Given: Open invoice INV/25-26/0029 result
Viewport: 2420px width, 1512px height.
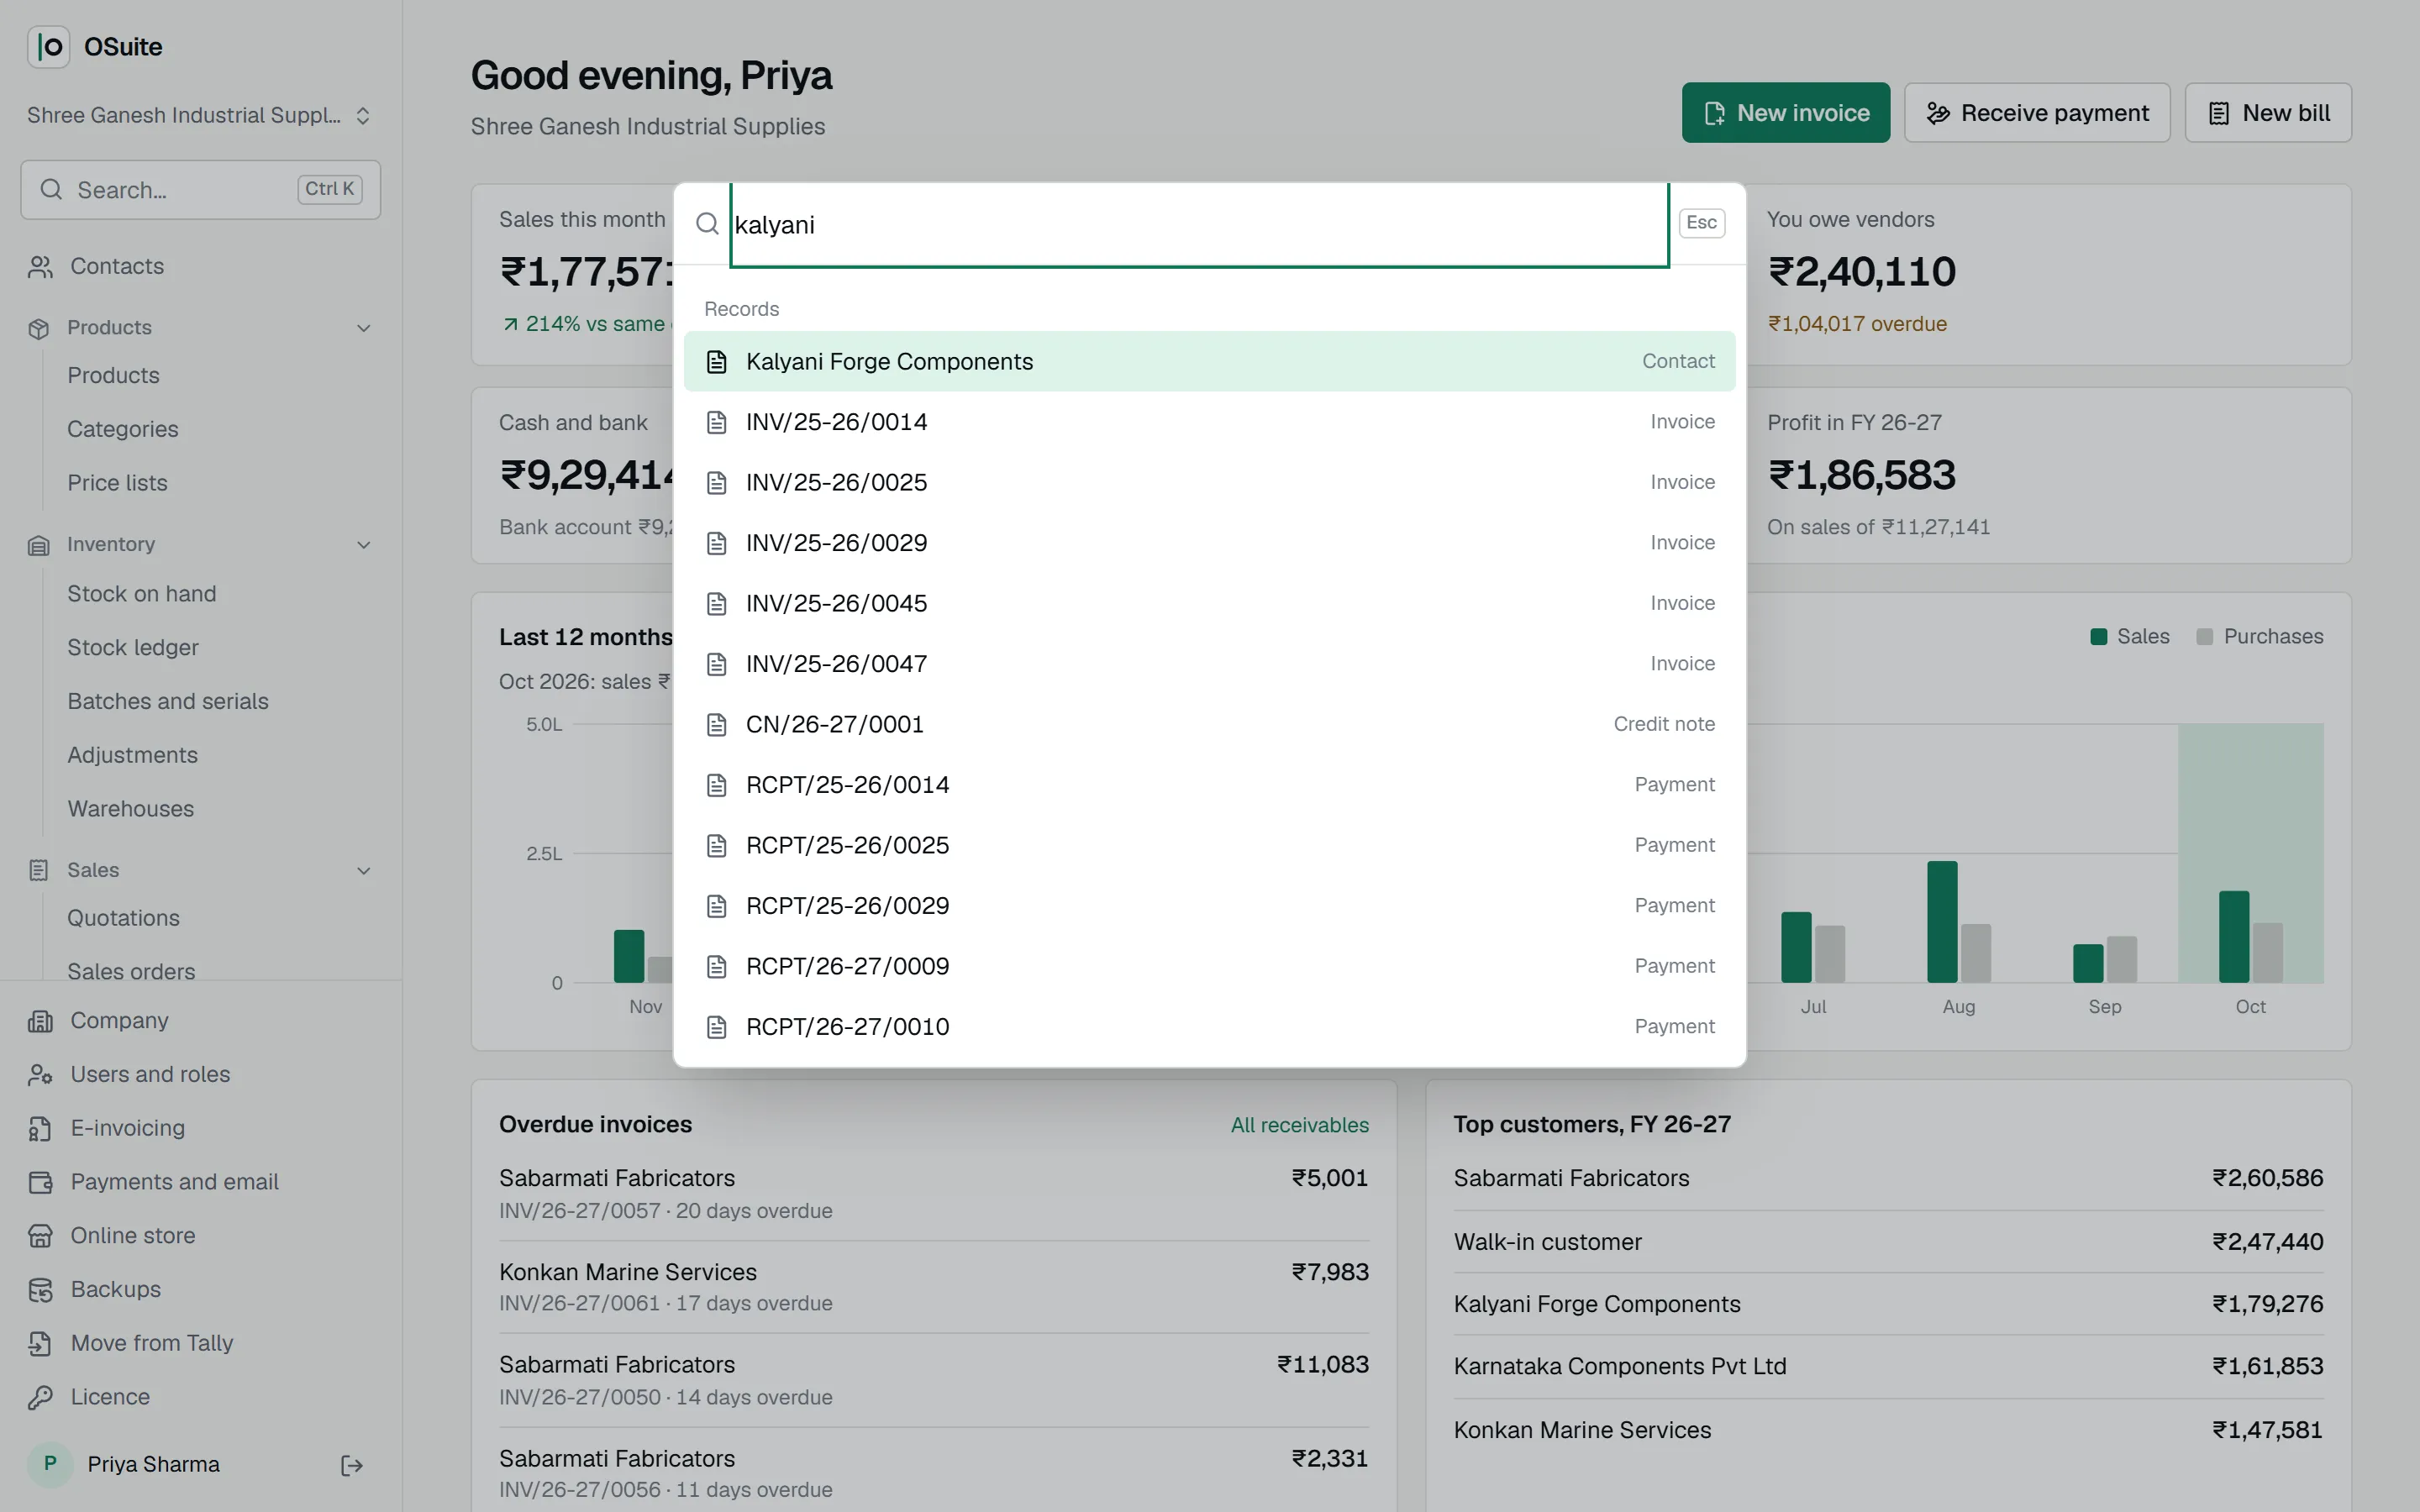Looking at the screenshot, I should (x=1209, y=543).
